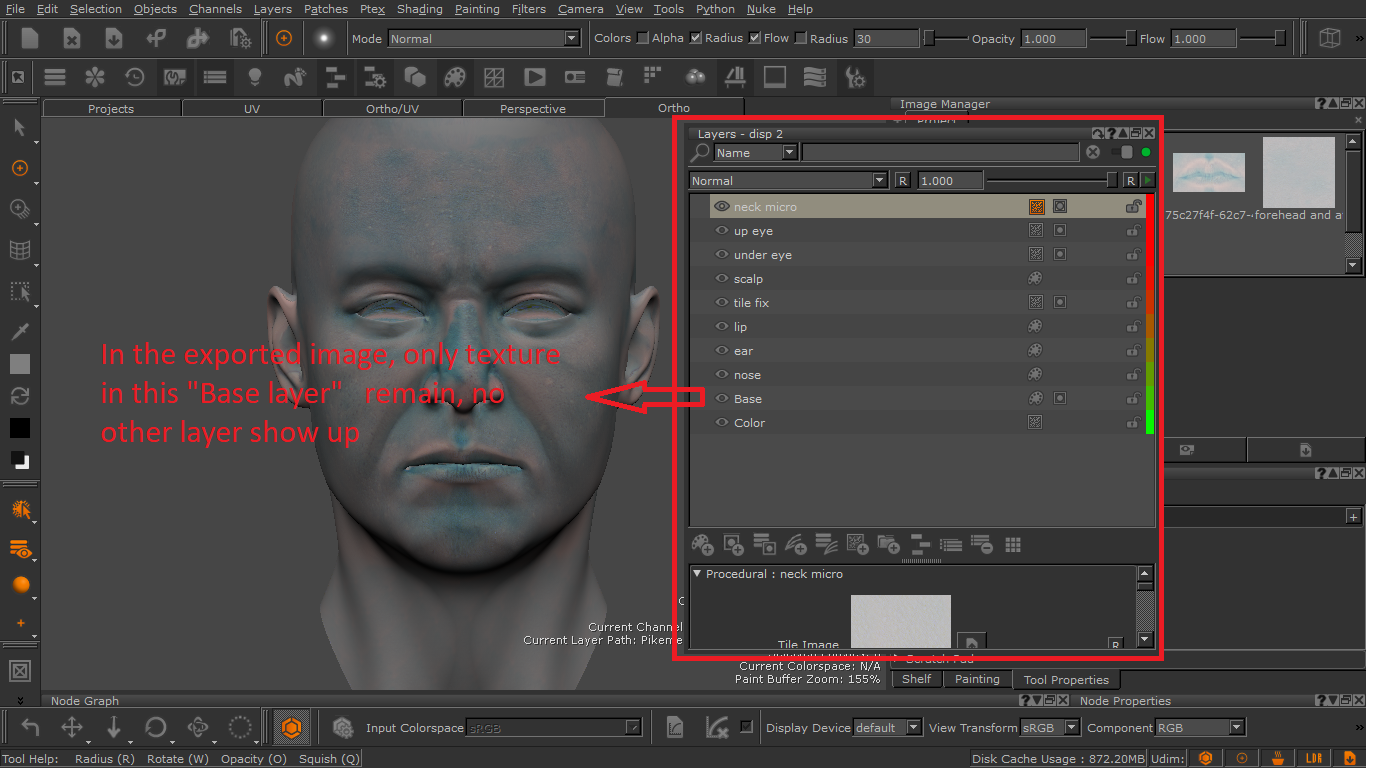The height and width of the screenshot is (768, 1376).
Task: Add a new paint layer icon
Action: click(x=702, y=544)
